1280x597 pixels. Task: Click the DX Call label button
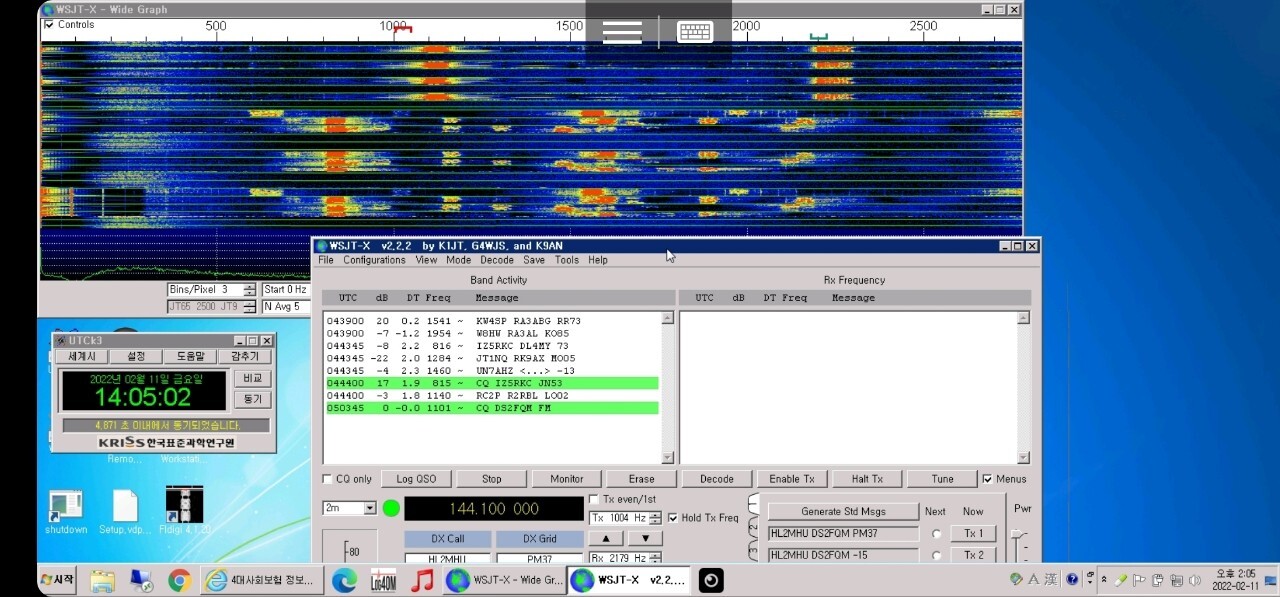tap(448, 539)
